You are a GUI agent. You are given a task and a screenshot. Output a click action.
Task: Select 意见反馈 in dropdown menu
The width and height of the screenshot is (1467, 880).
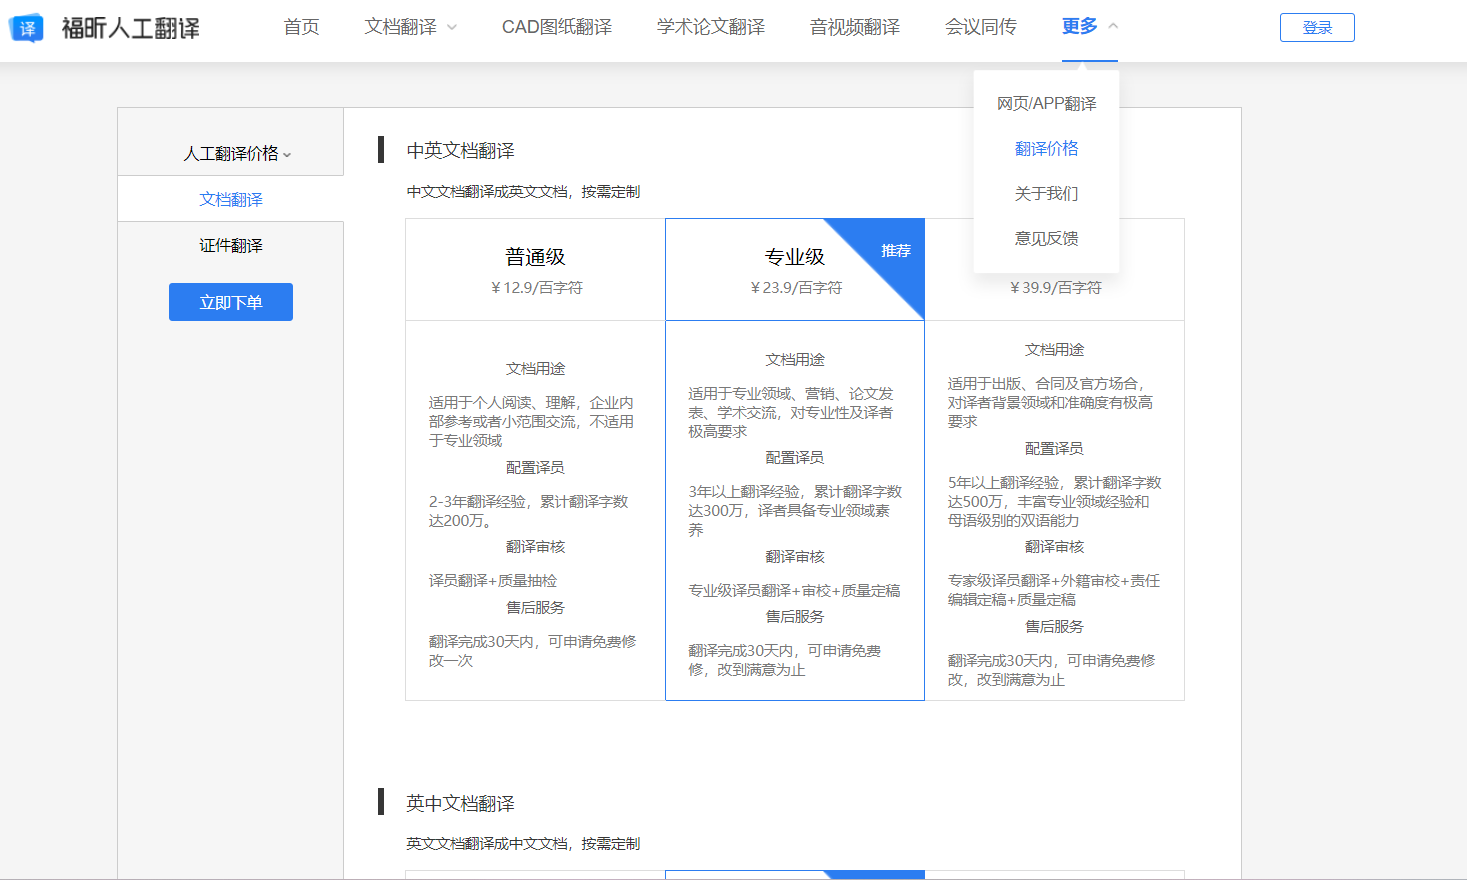pos(1047,238)
